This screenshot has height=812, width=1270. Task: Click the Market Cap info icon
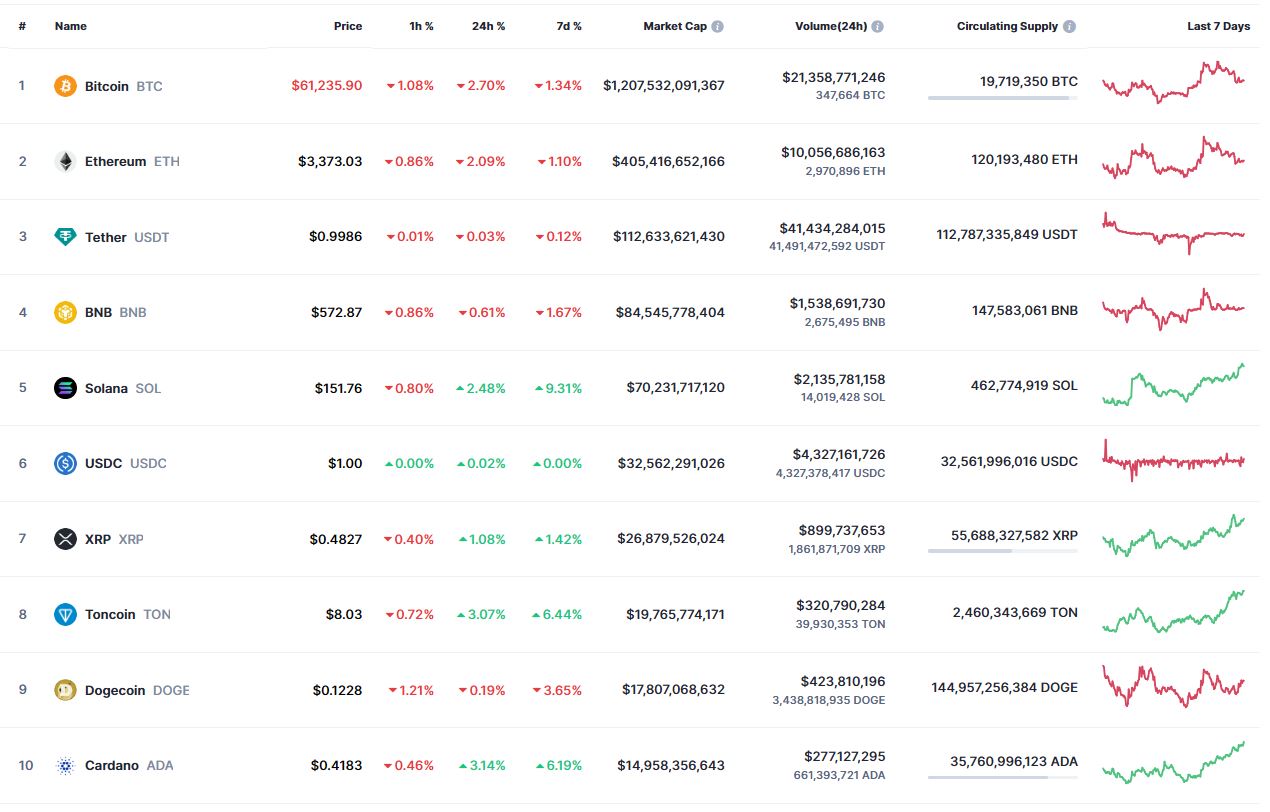coord(718,27)
